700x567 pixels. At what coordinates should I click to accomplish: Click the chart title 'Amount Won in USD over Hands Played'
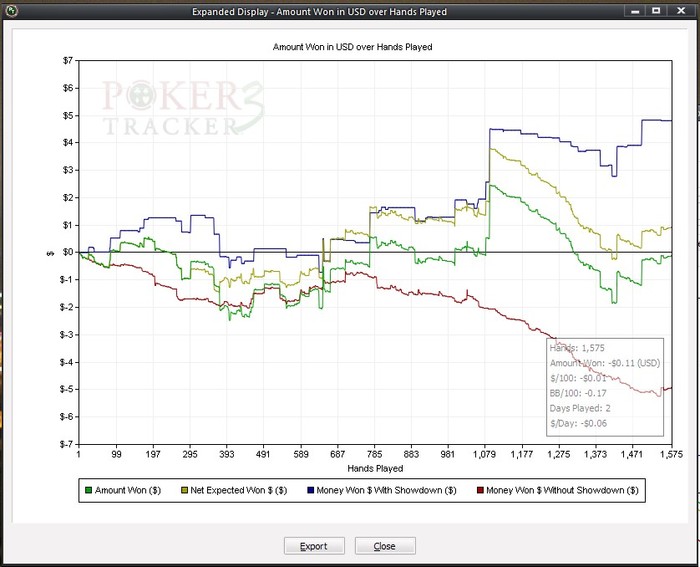click(x=353, y=47)
